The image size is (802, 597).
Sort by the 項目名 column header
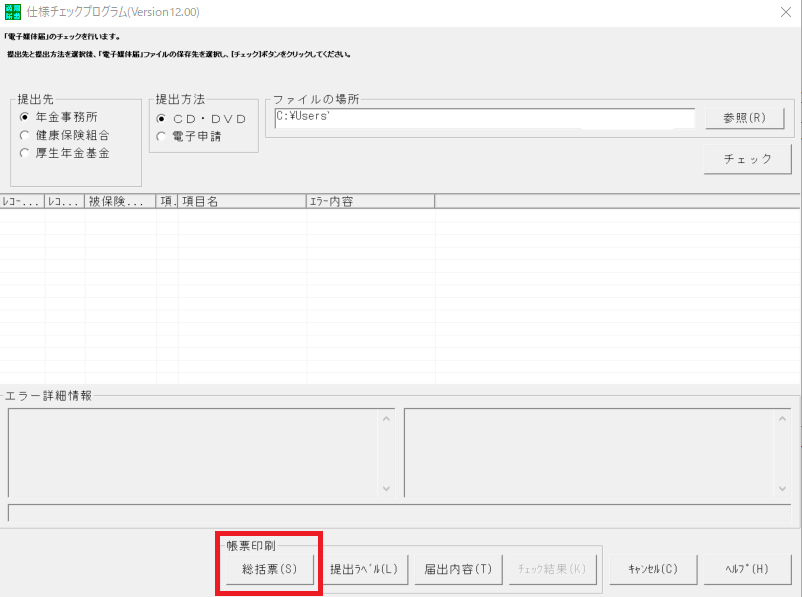(241, 201)
